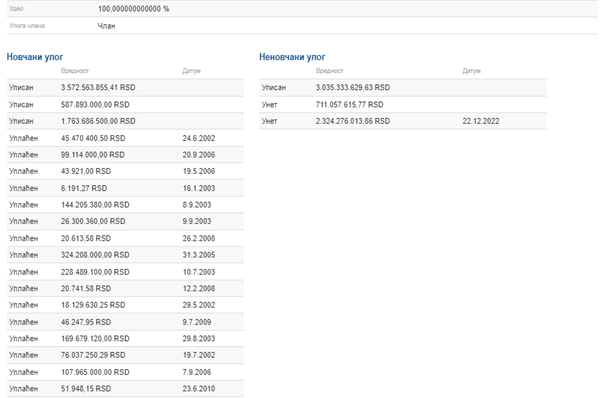Select the amount 228.489.100,00 RSD
605x398 pixels.
click(95, 272)
